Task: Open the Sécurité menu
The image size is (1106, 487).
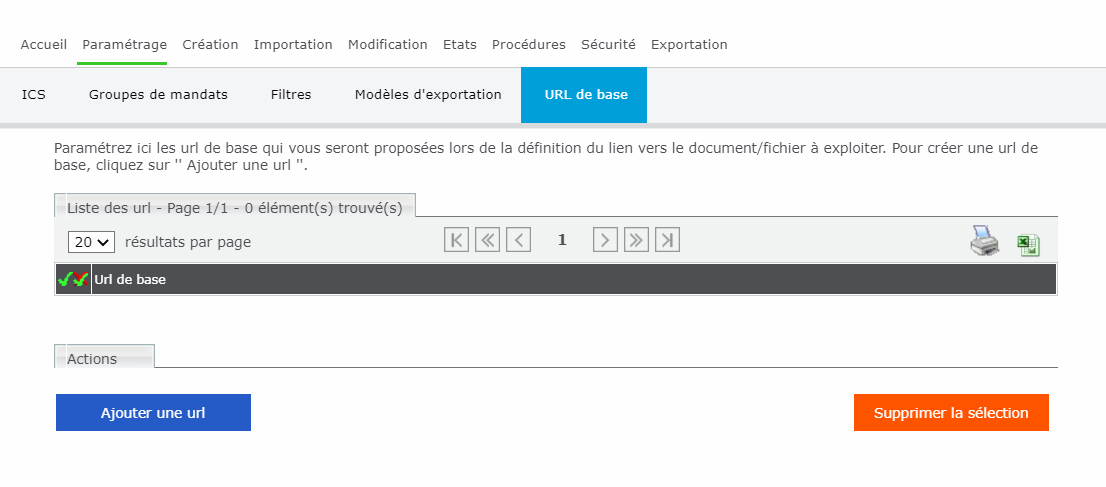Action: [x=608, y=44]
